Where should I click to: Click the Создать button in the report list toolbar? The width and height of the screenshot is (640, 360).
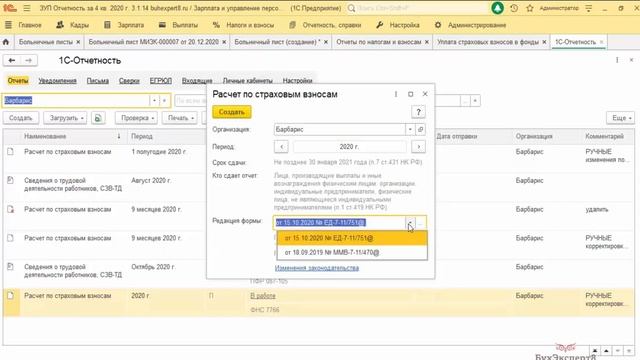pos(20,118)
